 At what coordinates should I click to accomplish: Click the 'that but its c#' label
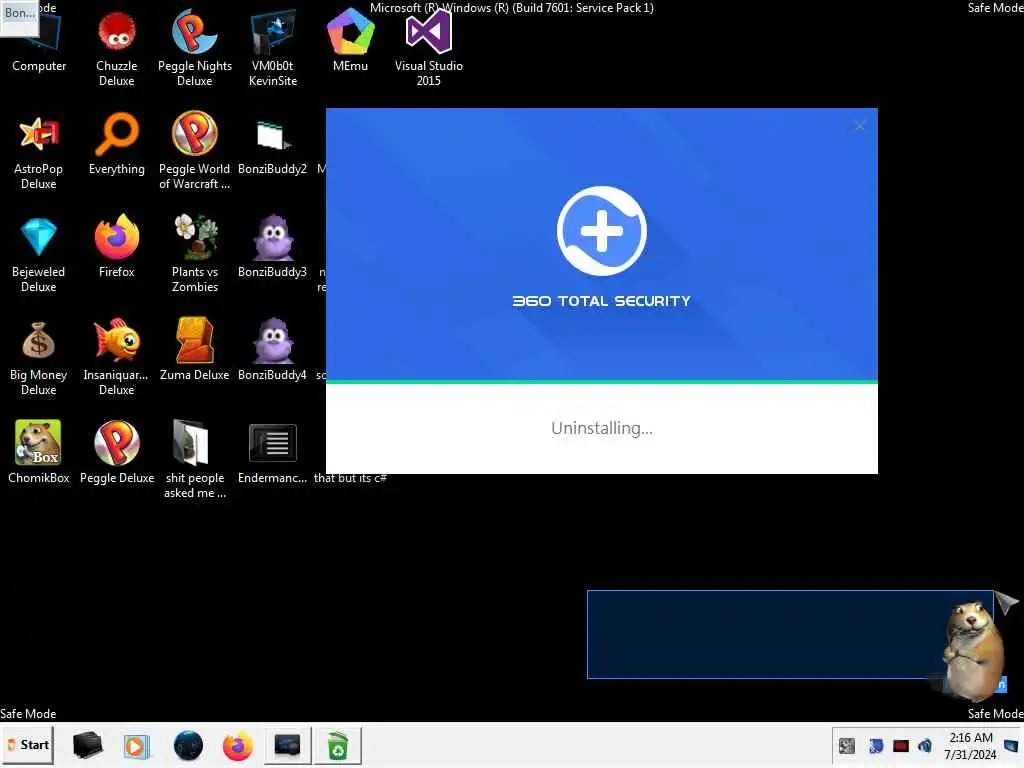click(350, 478)
